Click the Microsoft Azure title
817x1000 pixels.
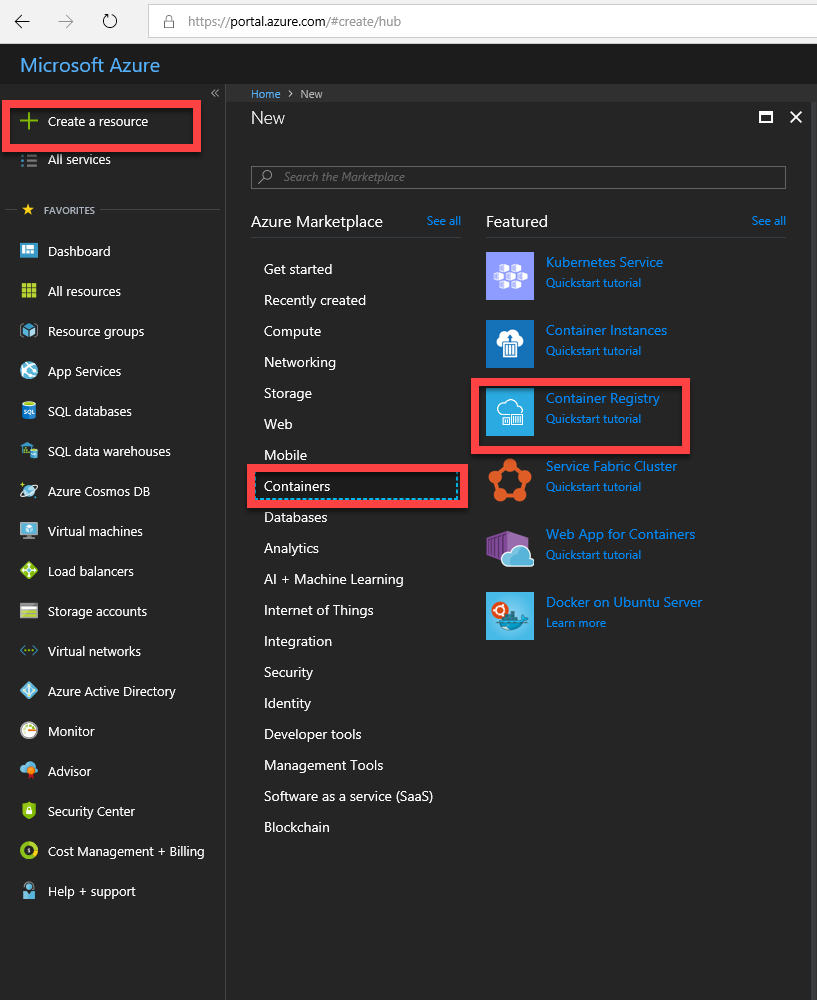(90, 65)
